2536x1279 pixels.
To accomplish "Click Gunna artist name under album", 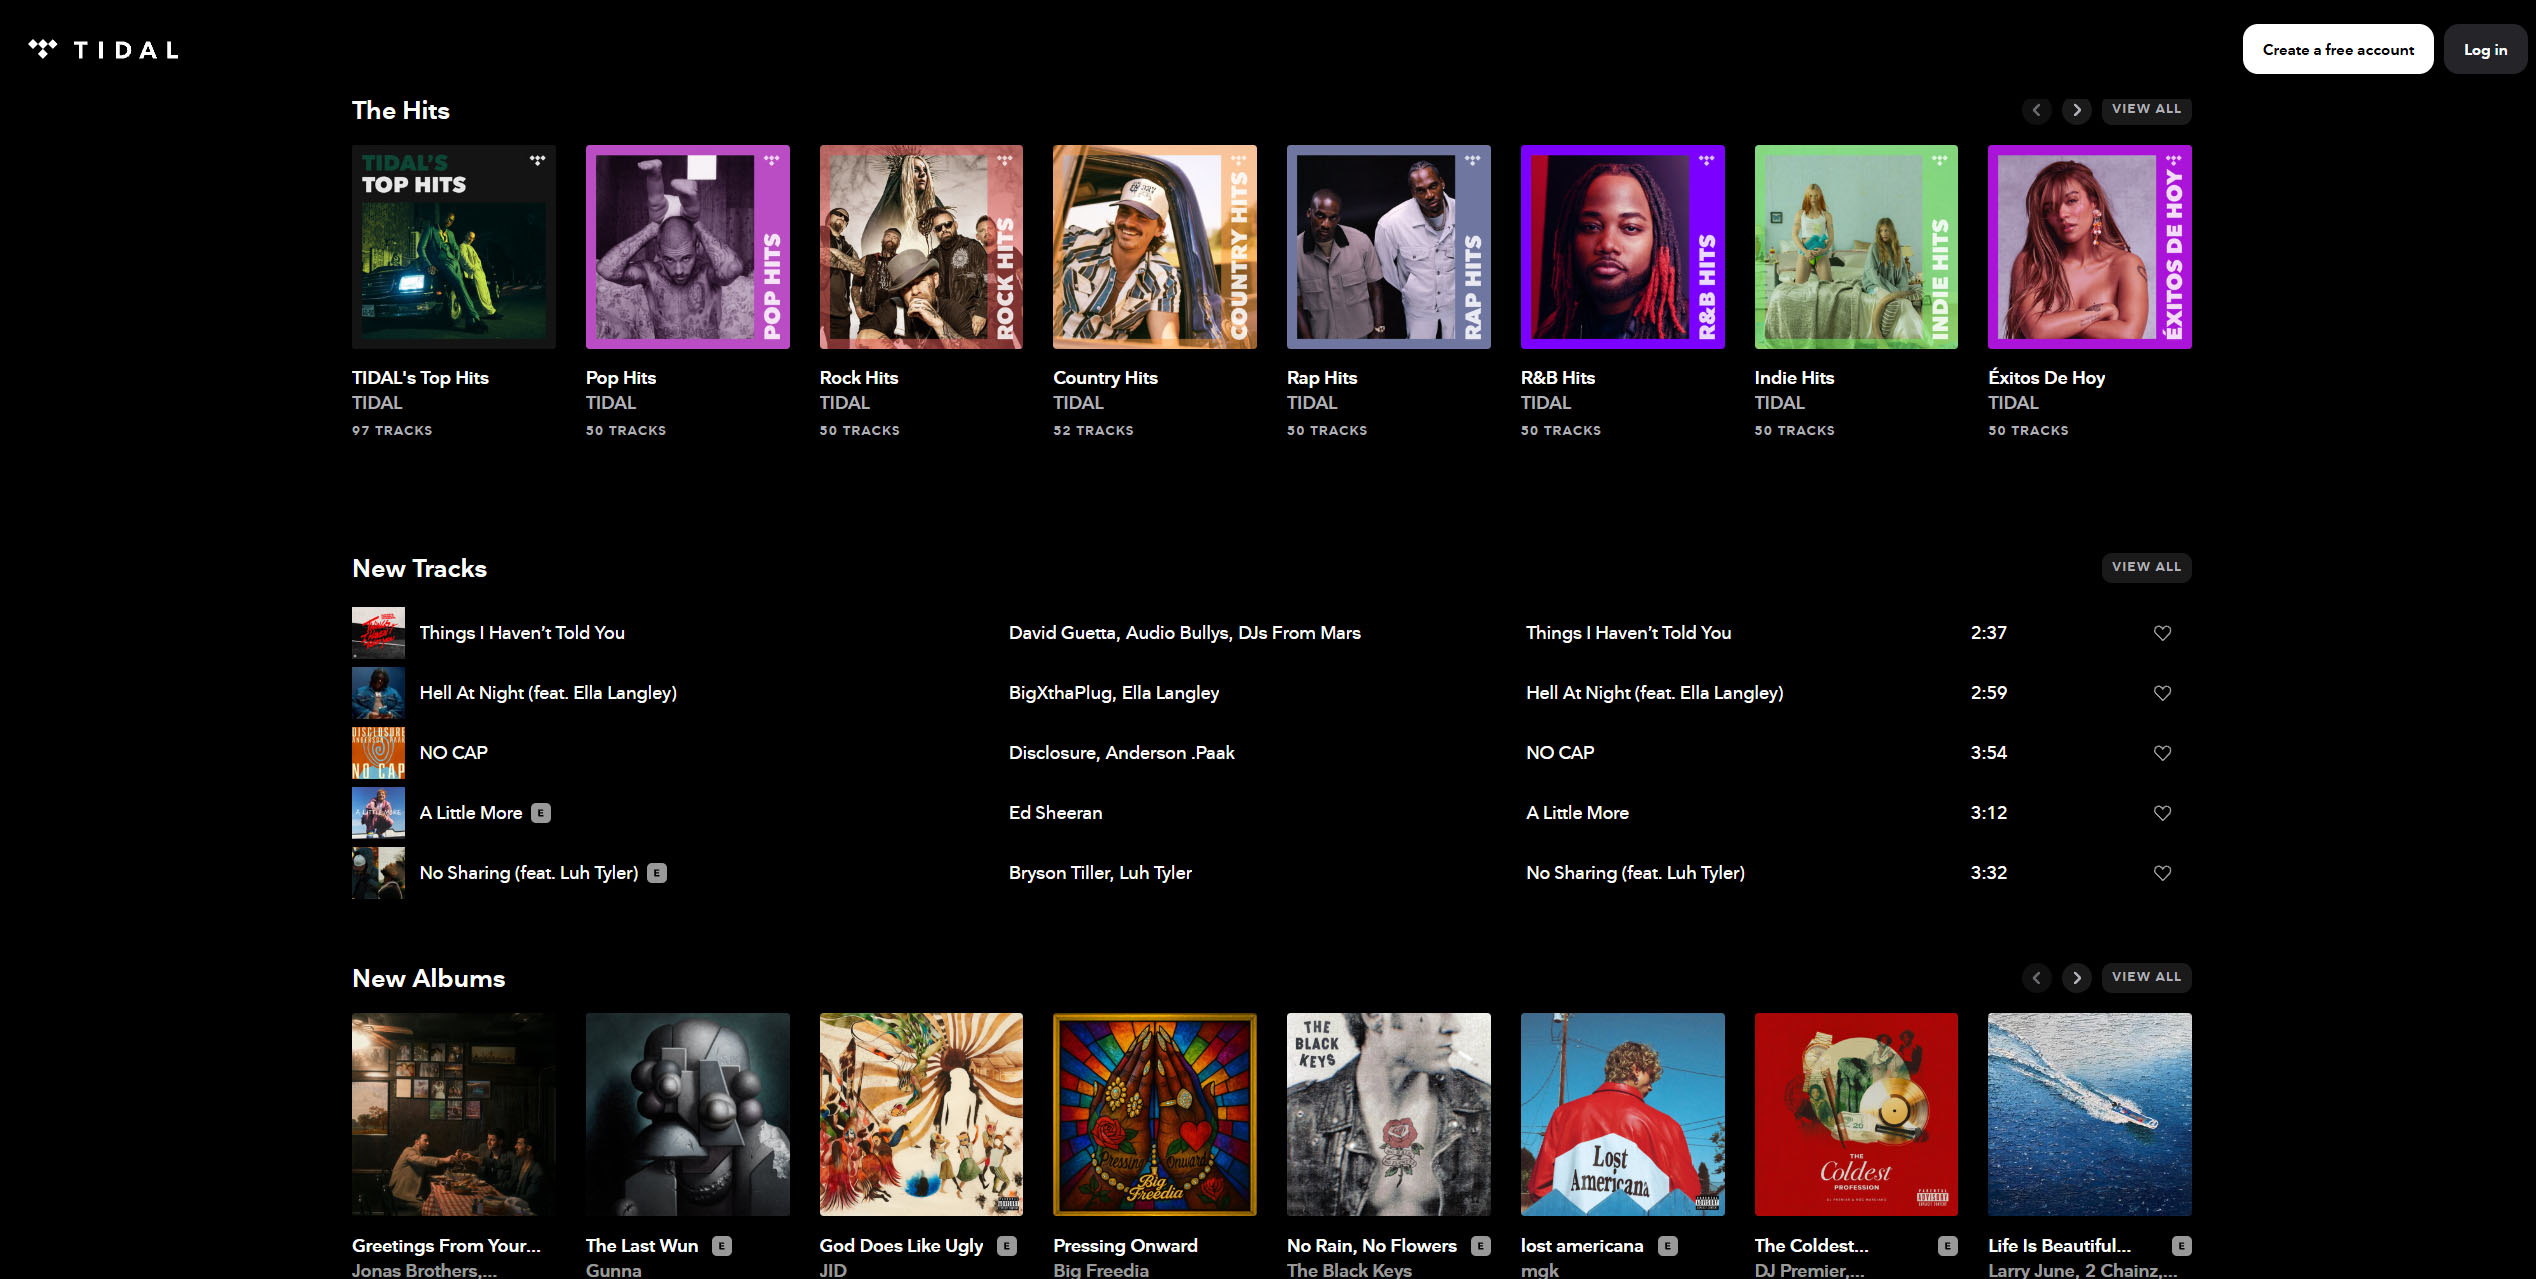I will (x=613, y=1270).
